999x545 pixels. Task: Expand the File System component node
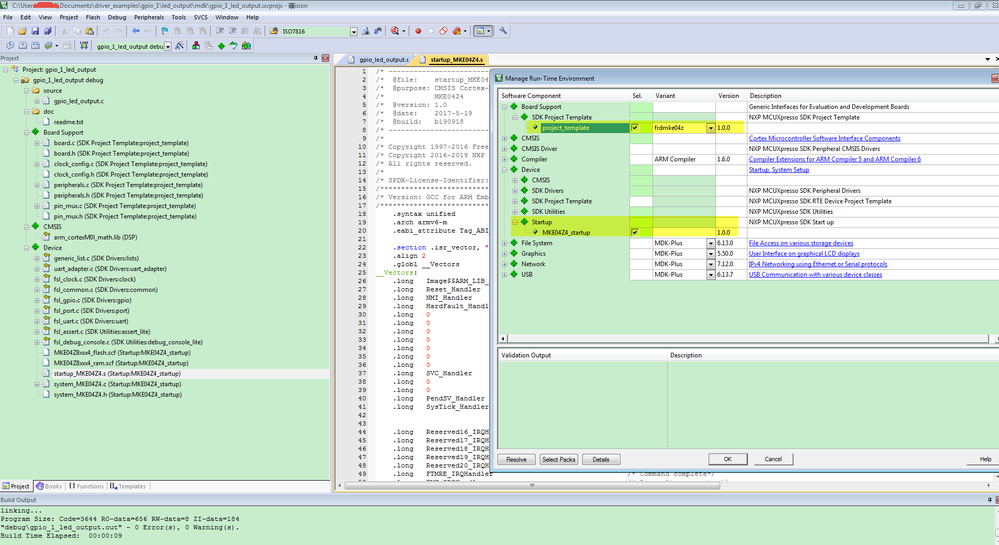coord(504,243)
